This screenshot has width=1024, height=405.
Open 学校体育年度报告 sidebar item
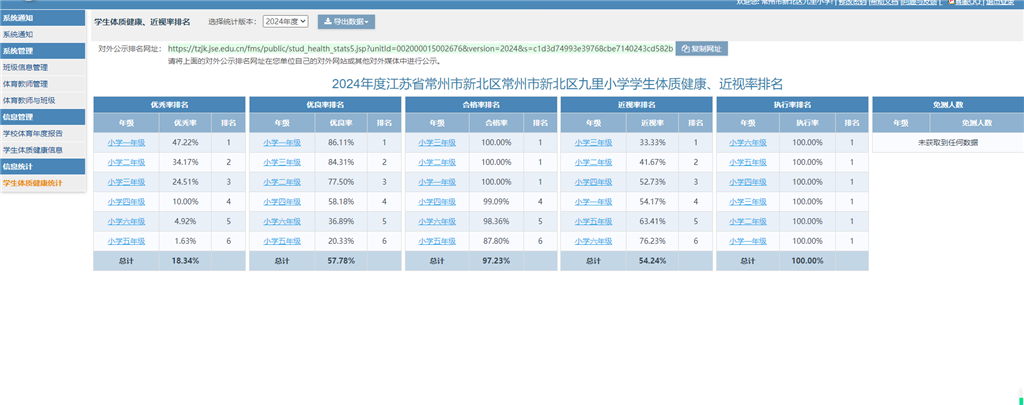click(x=32, y=133)
